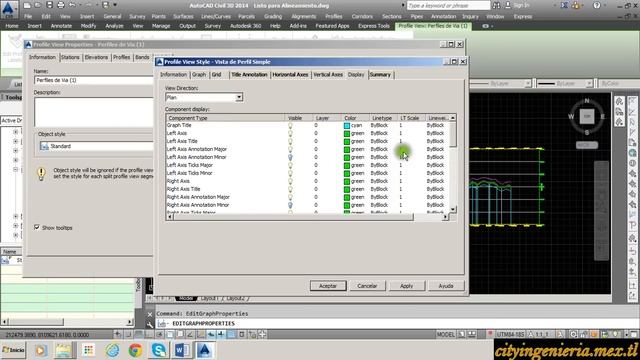
Task: Open the View Direction dropdown
Action: [239, 98]
